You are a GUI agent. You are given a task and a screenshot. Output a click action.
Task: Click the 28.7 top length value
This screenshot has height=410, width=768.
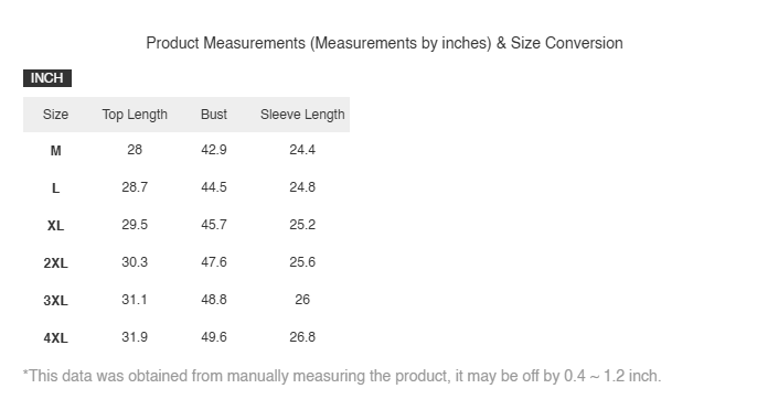tap(135, 188)
